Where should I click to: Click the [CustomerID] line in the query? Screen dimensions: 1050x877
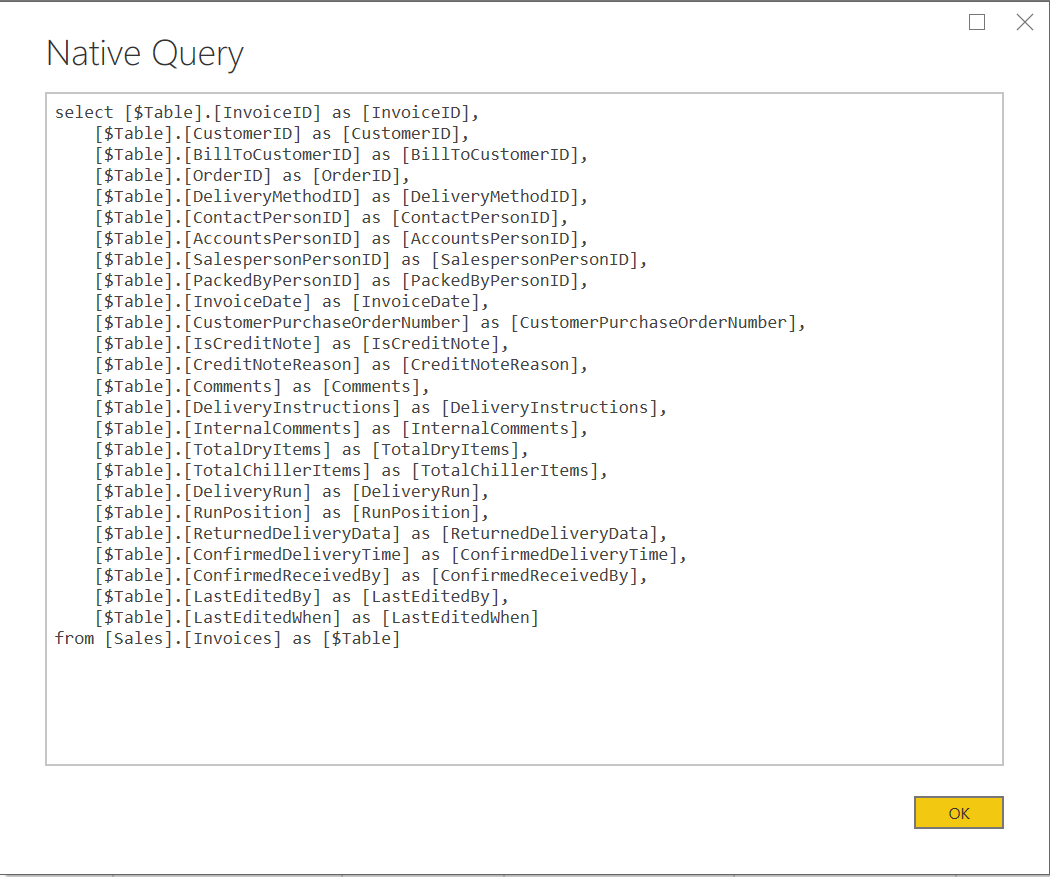281,134
